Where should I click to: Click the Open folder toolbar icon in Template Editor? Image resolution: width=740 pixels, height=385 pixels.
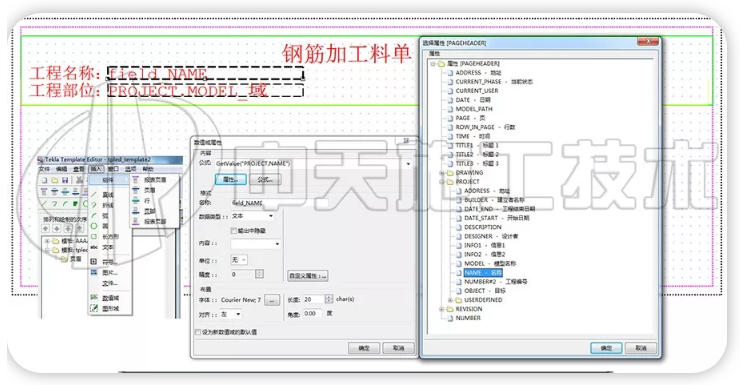55,180
